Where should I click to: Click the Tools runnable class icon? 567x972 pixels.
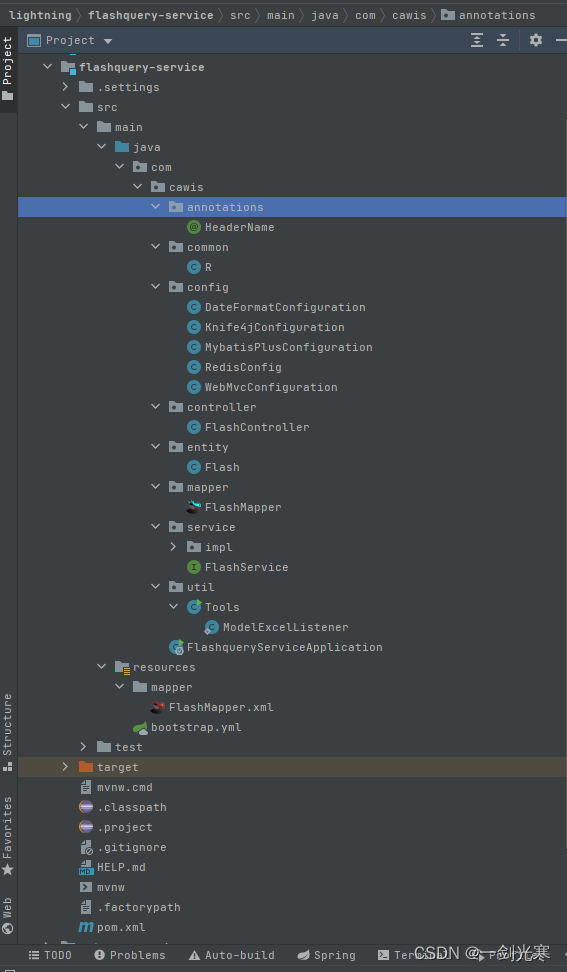click(x=195, y=607)
